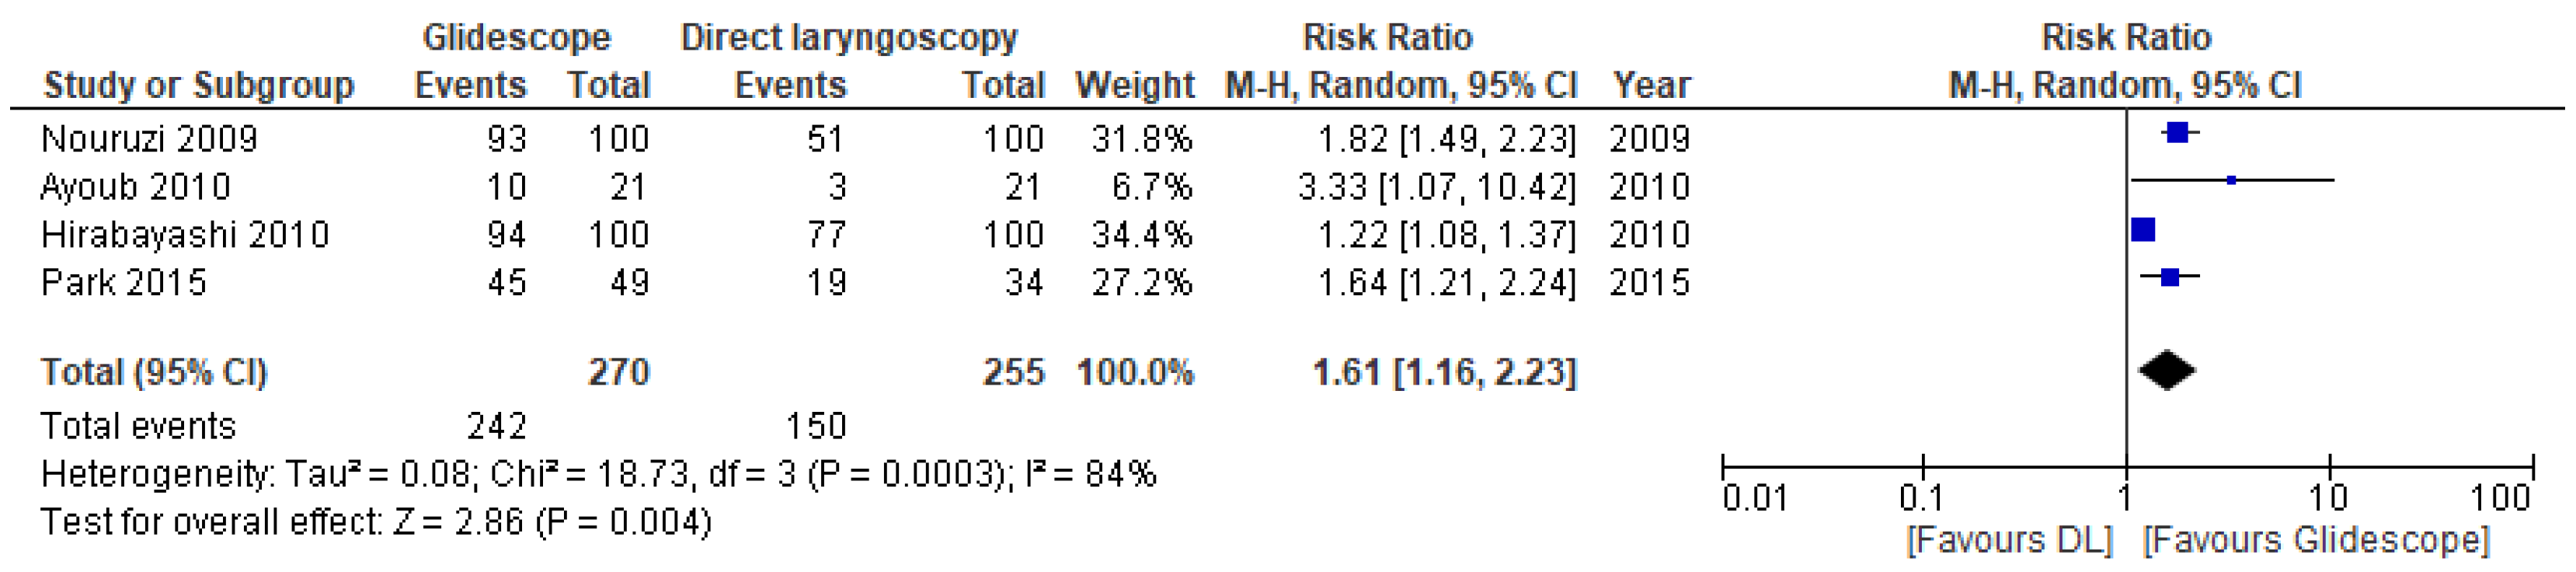The image size is (2576, 572).
Task: Click the [Favours DL] axis label
Action: point(2009,540)
